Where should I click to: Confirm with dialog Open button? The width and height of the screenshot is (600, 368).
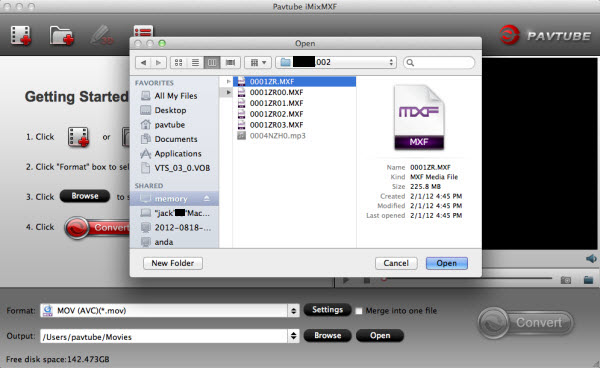pos(447,263)
